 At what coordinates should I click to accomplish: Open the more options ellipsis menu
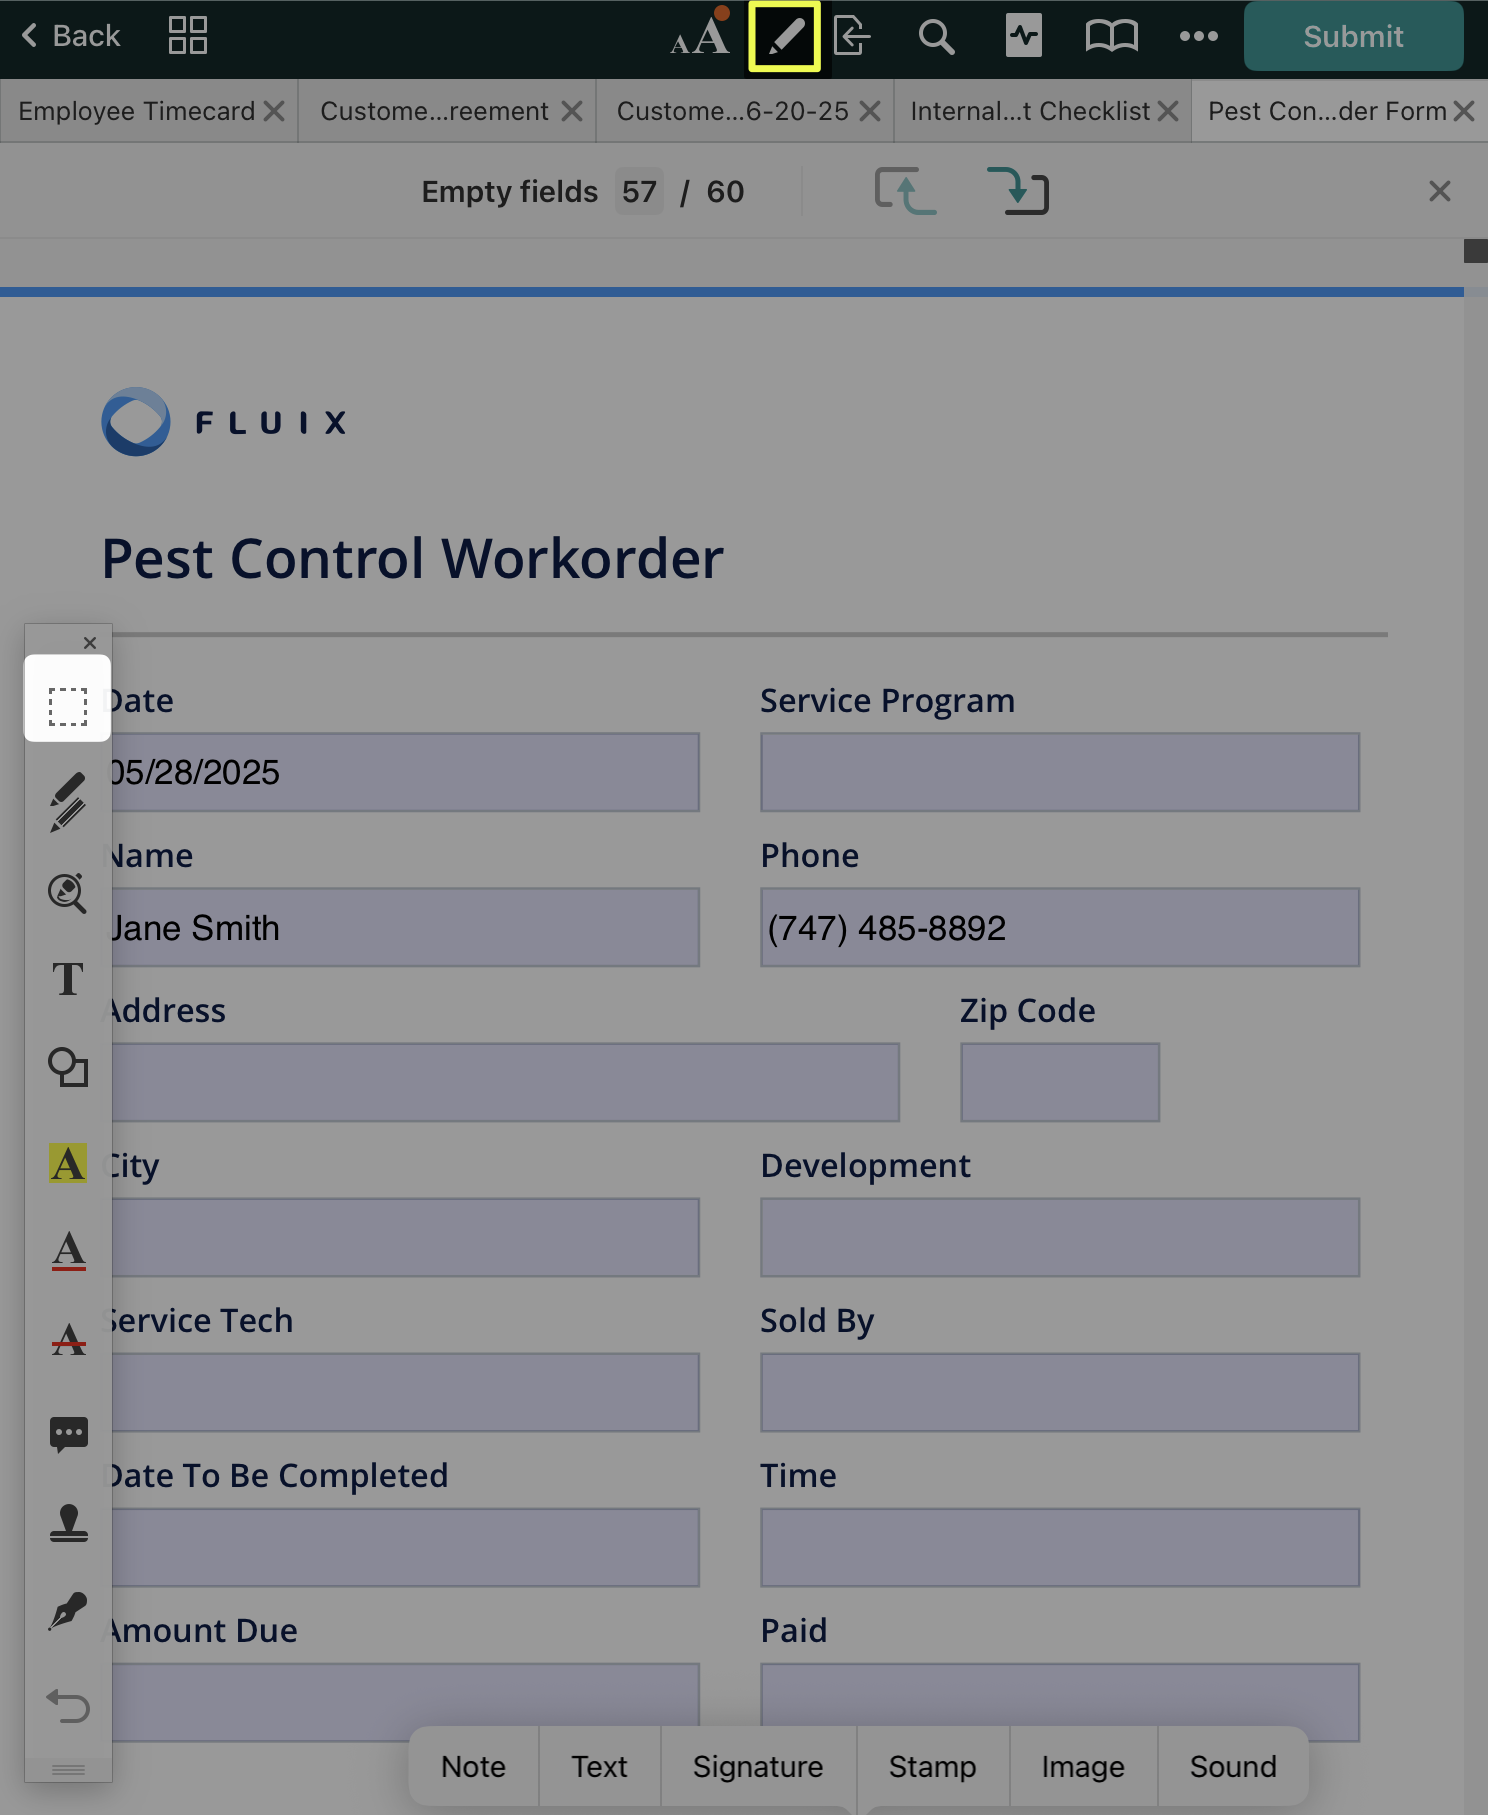click(1198, 37)
